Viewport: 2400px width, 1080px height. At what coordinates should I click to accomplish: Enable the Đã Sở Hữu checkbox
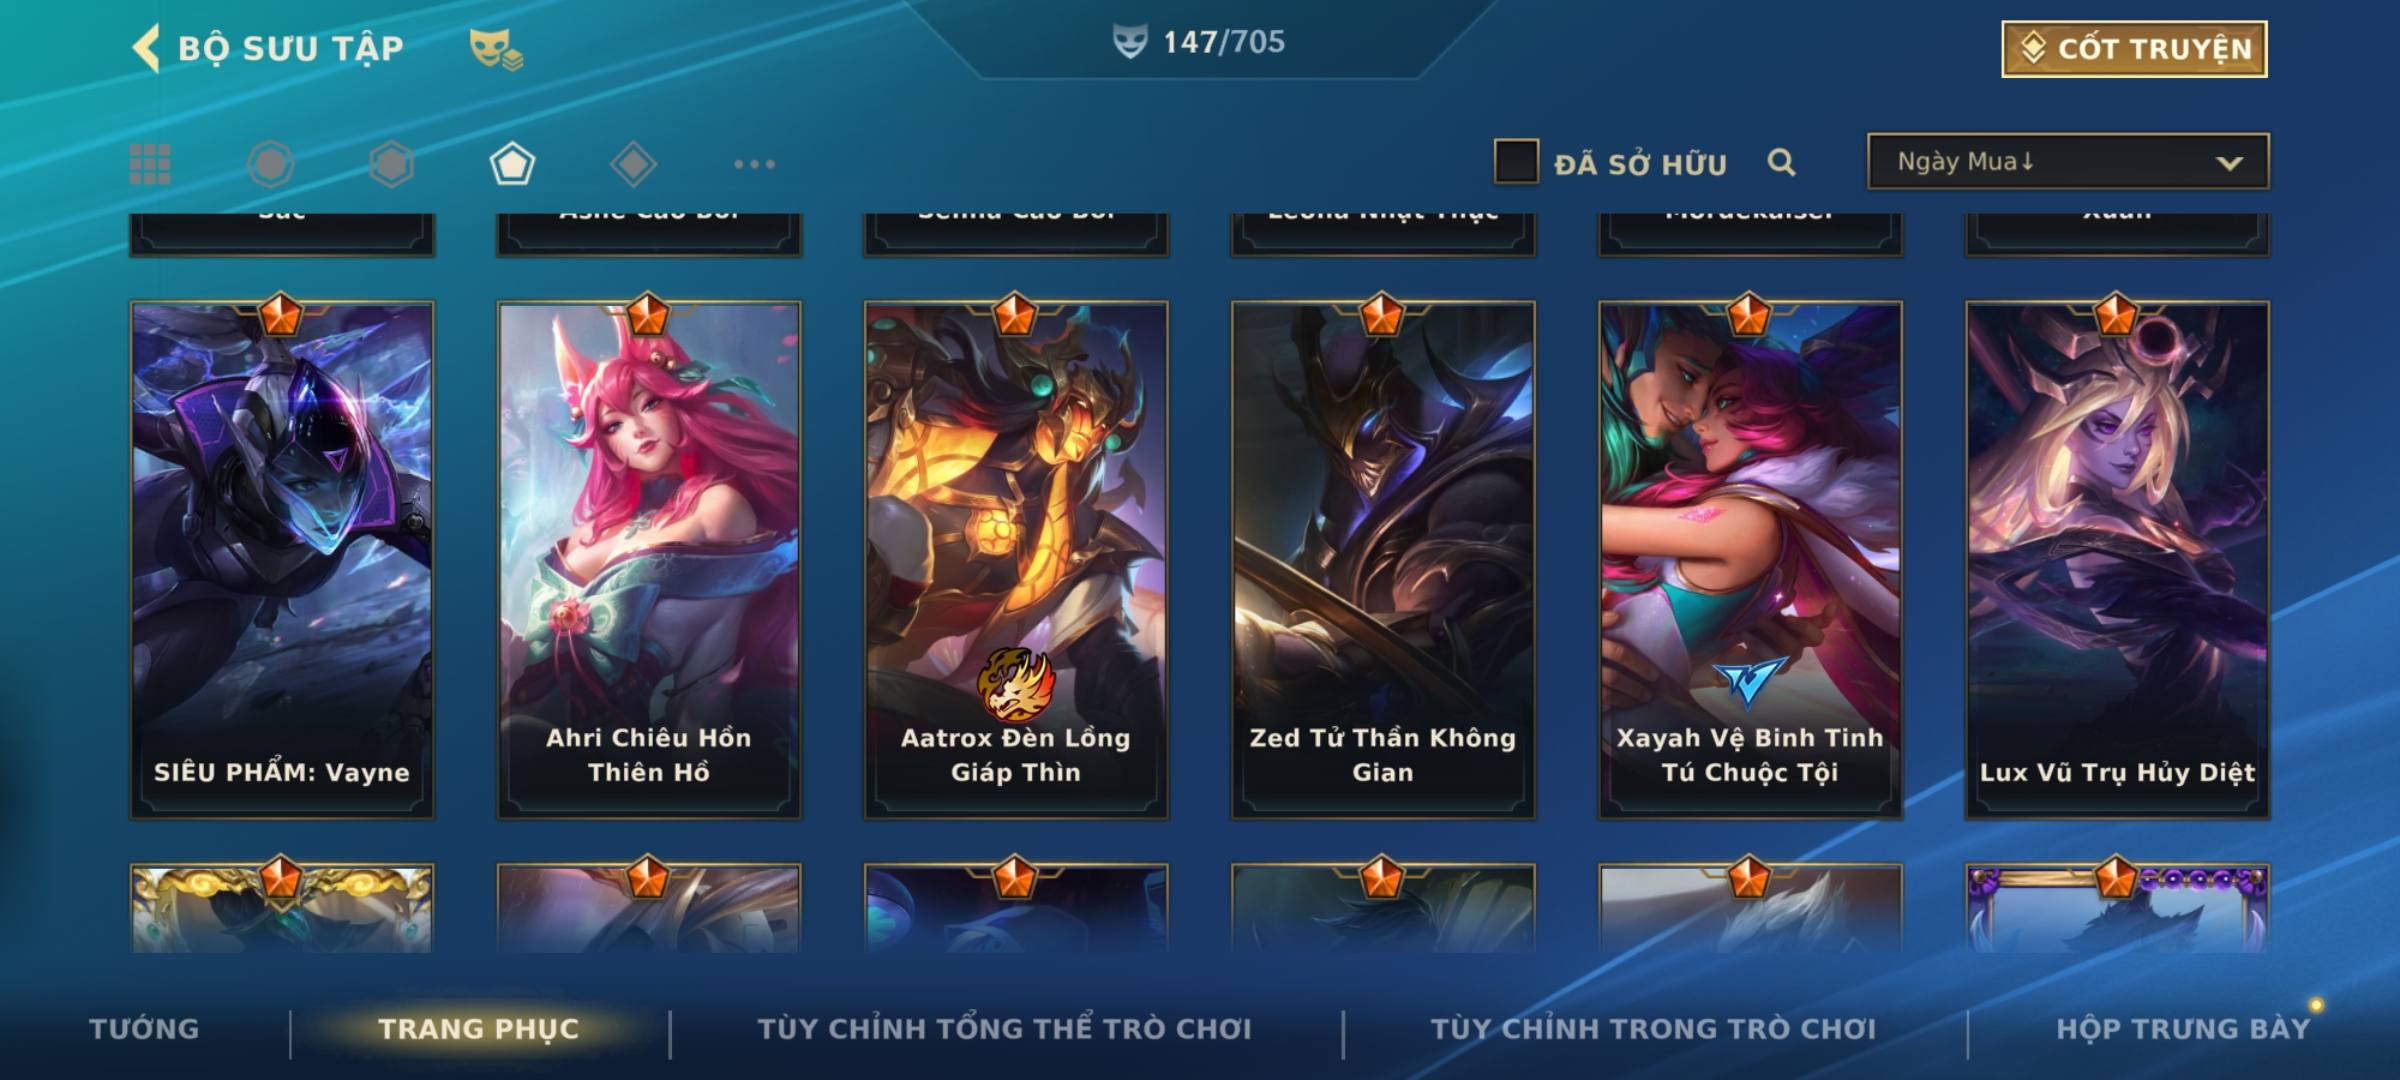[x=1516, y=161]
